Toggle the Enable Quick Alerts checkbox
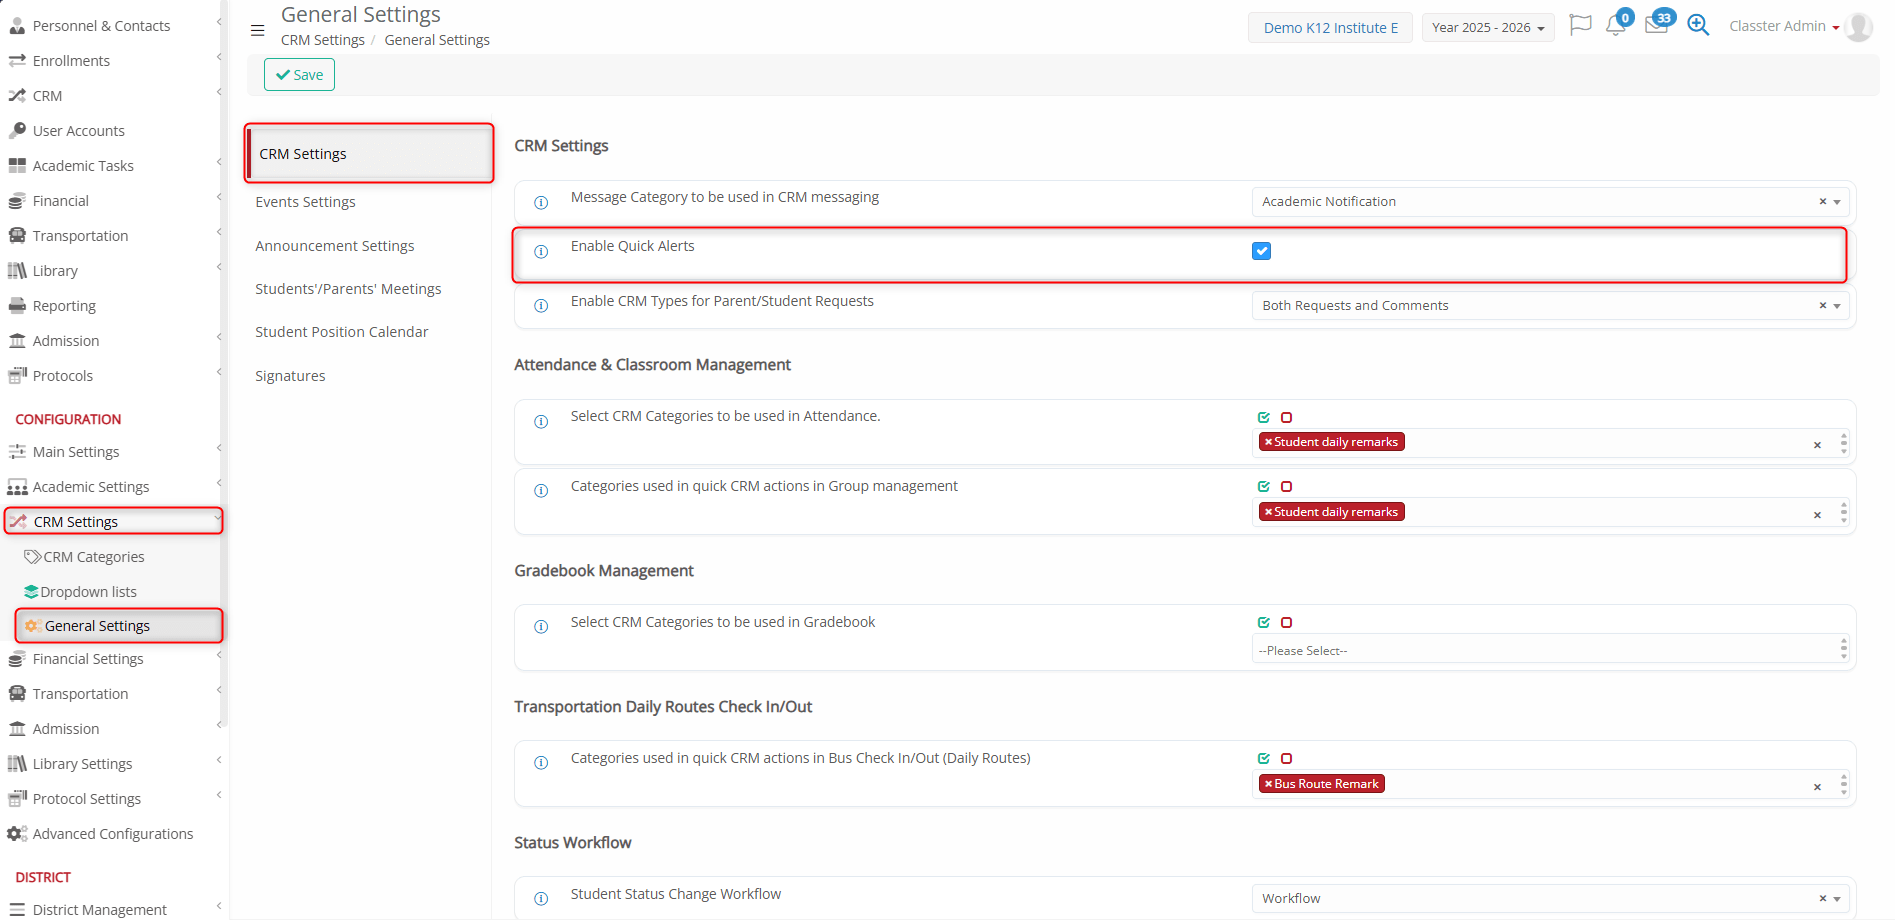Image resolution: width=1895 pixels, height=920 pixels. pos(1262,251)
